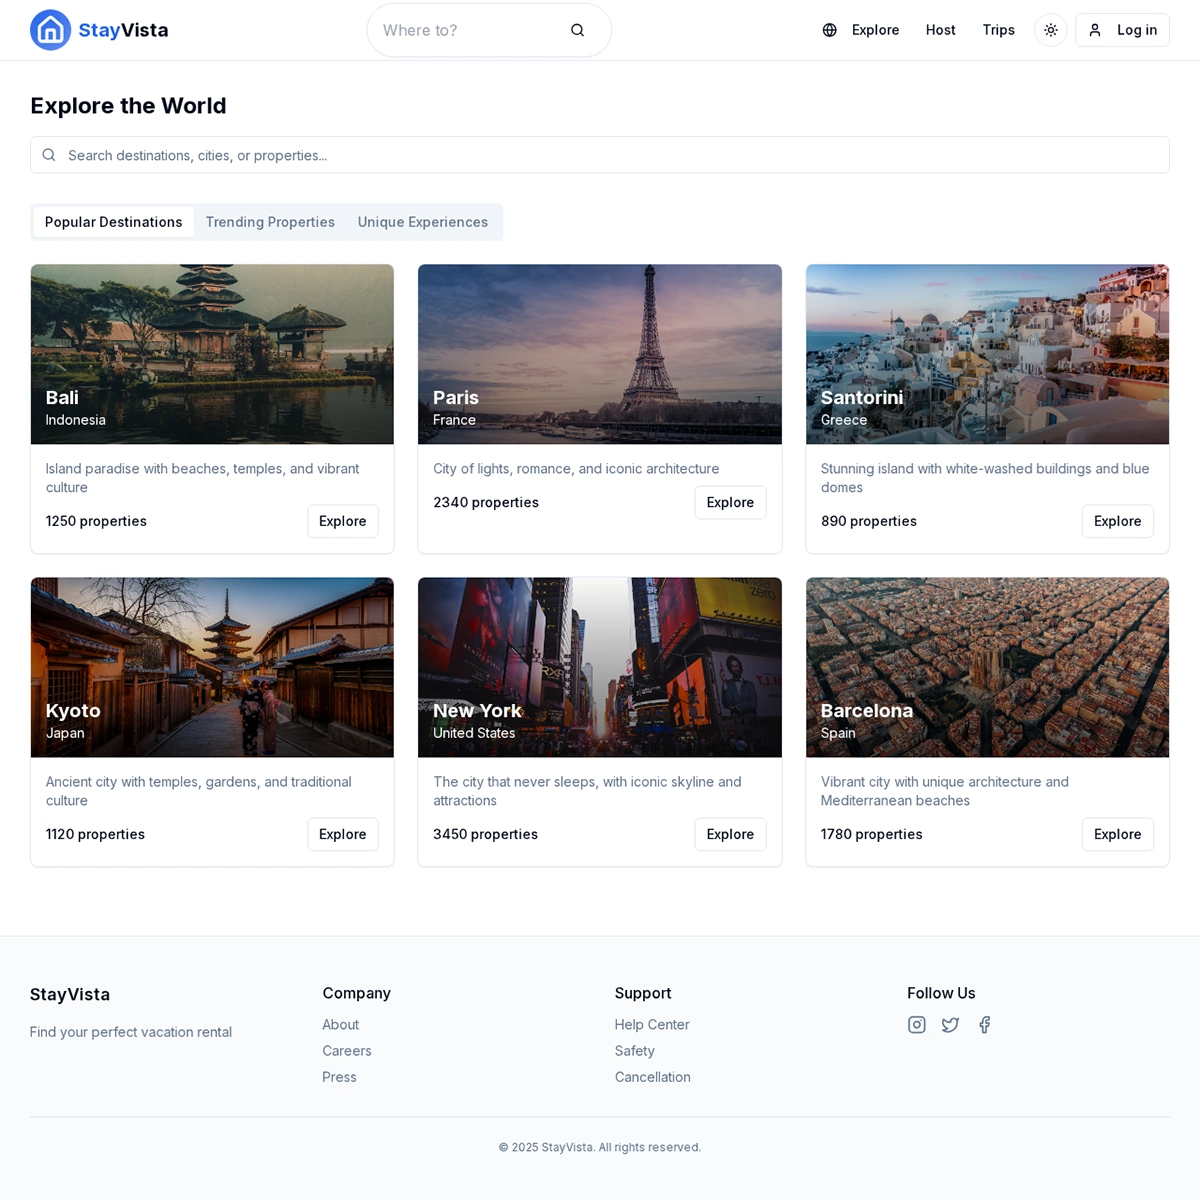Click the Santorini title on its card

pos(862,397)
